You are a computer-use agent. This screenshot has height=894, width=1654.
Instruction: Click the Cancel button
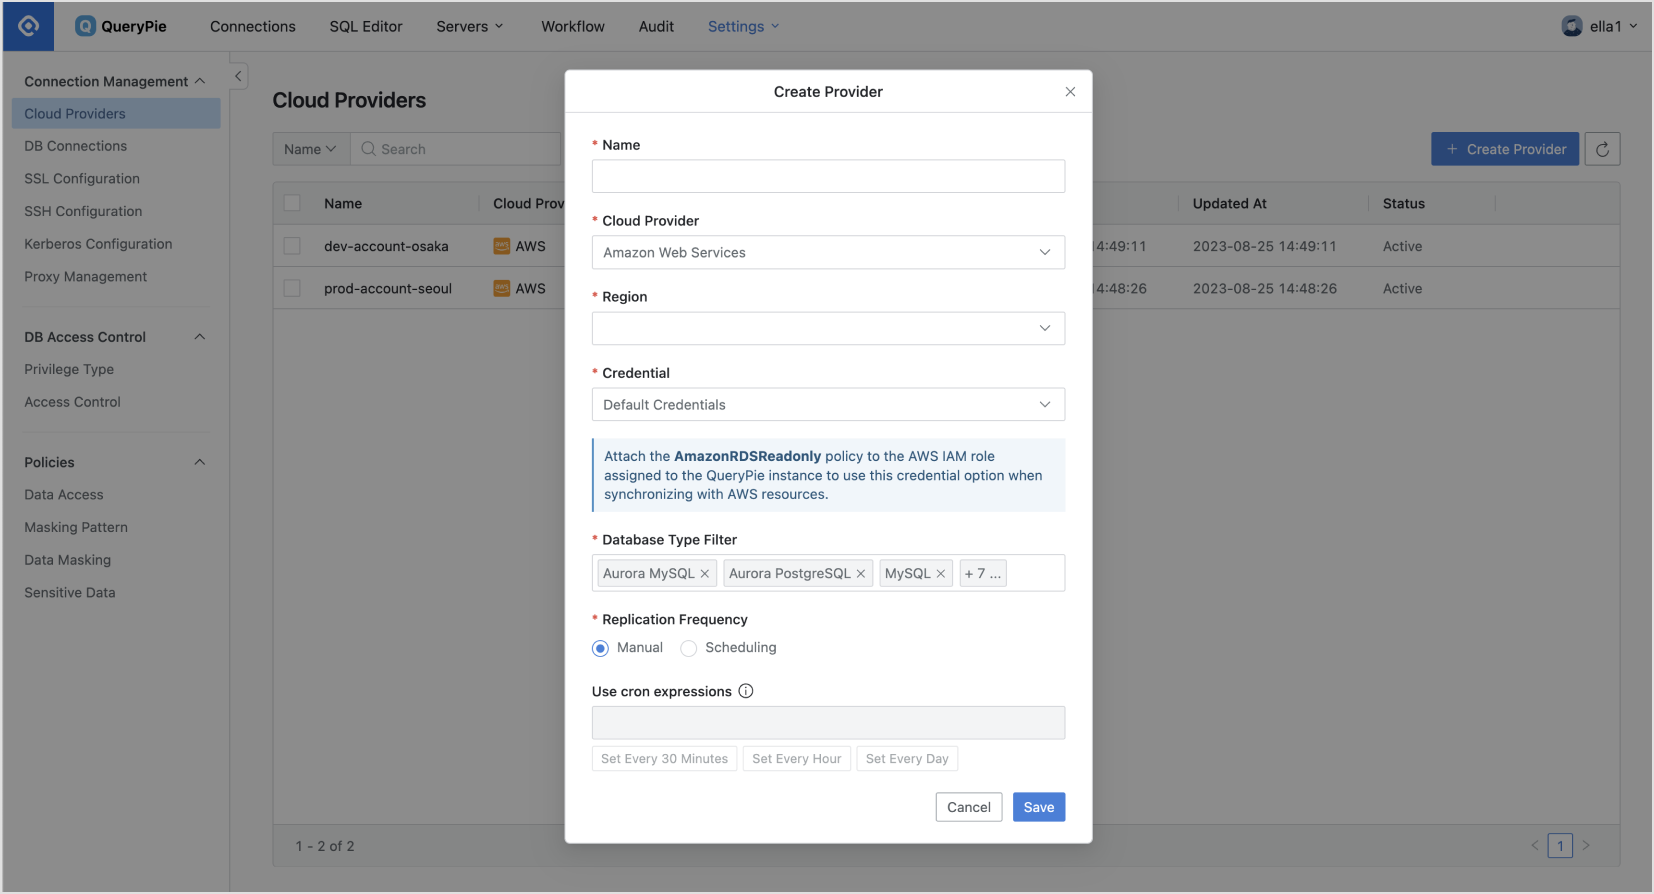(969, 807)
